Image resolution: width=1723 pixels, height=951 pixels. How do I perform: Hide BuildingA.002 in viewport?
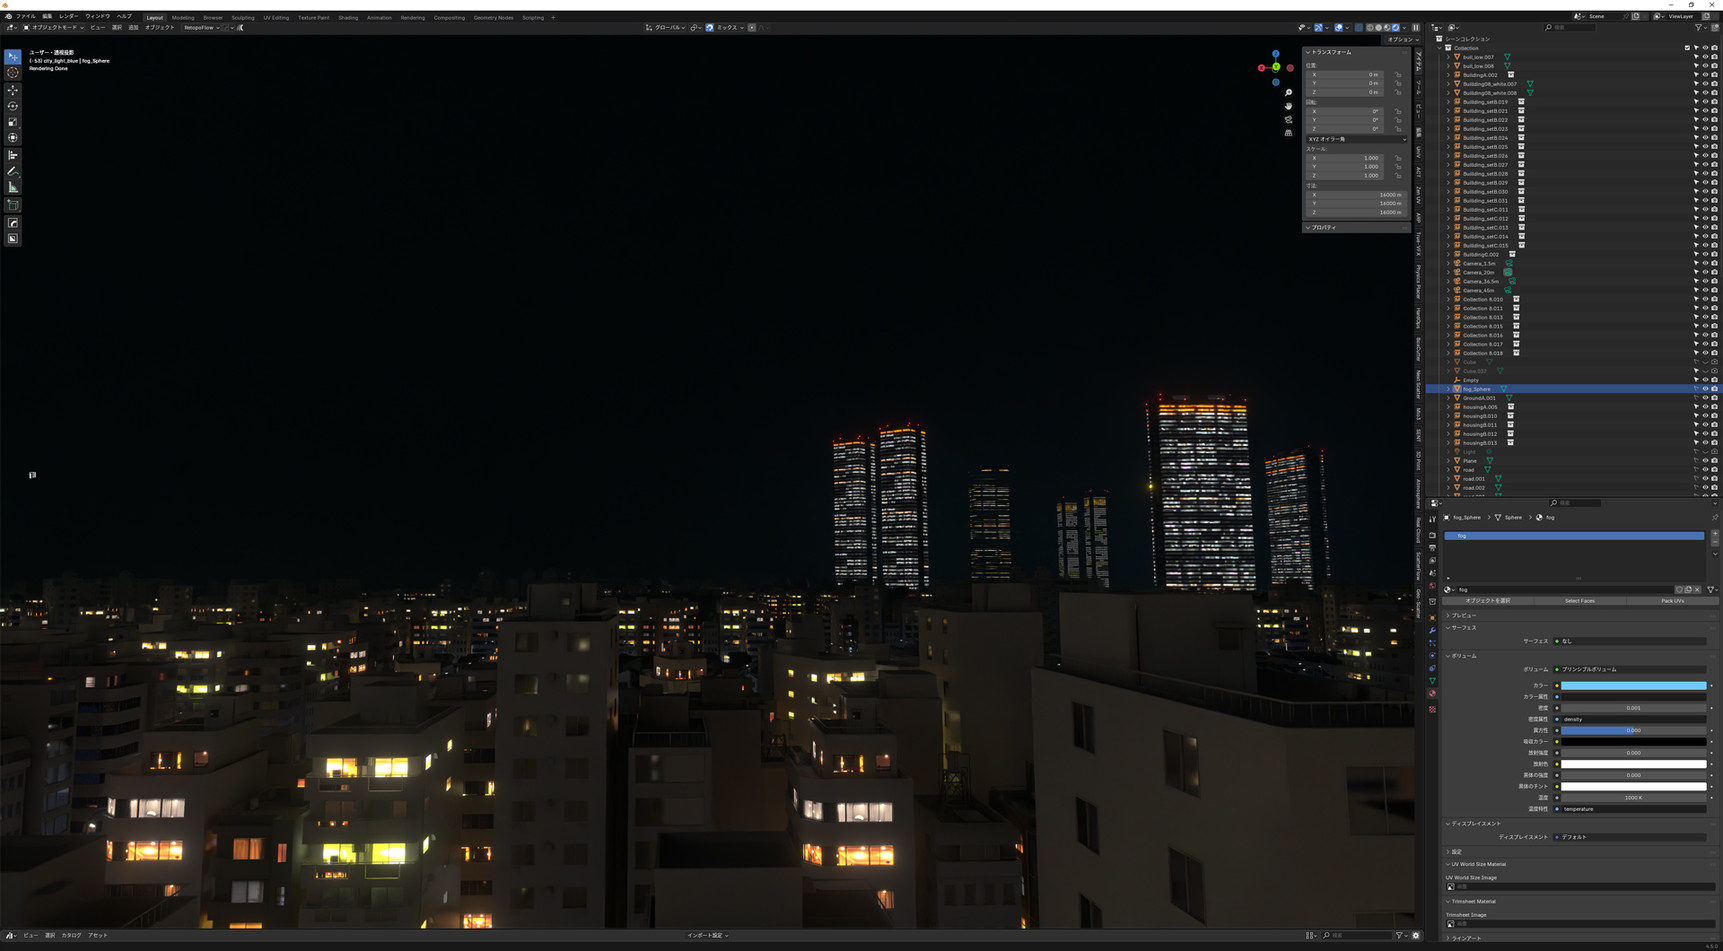click(x=1705, y=75)
